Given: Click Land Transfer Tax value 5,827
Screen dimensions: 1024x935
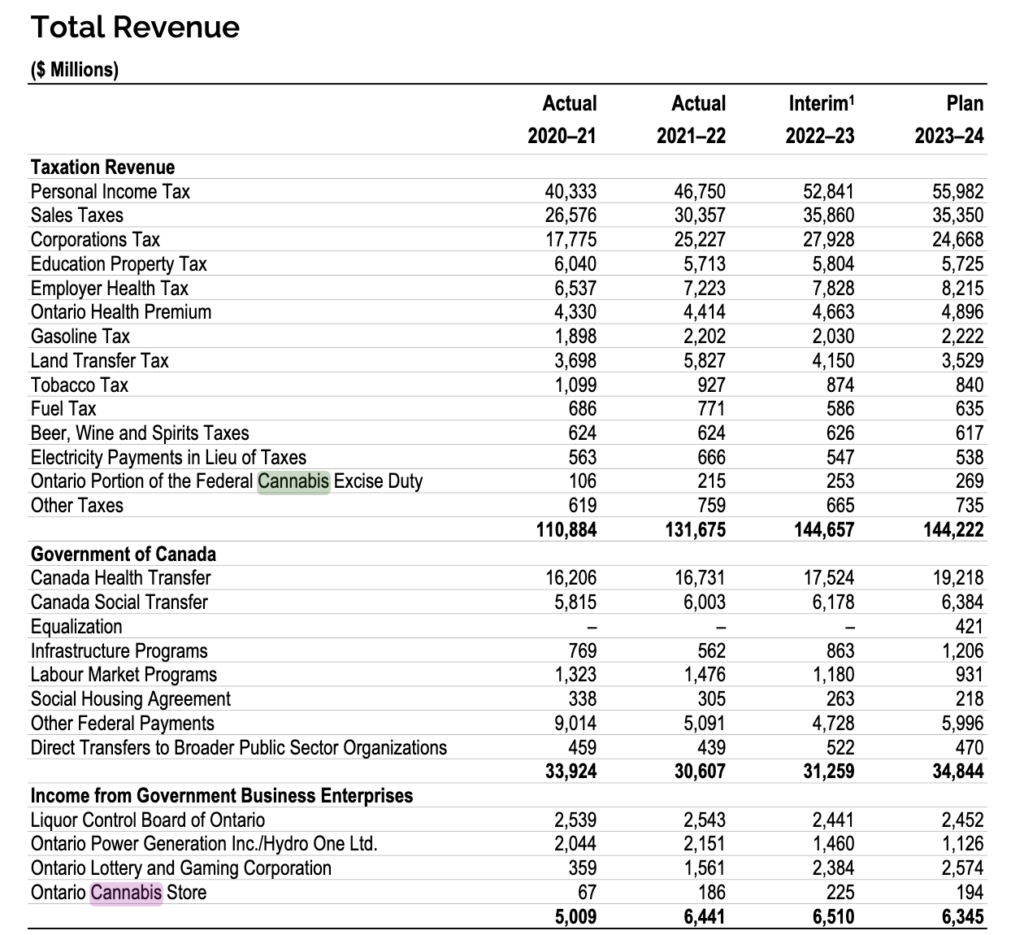Looking at the screenshot, I should click(x=704, y=360).
